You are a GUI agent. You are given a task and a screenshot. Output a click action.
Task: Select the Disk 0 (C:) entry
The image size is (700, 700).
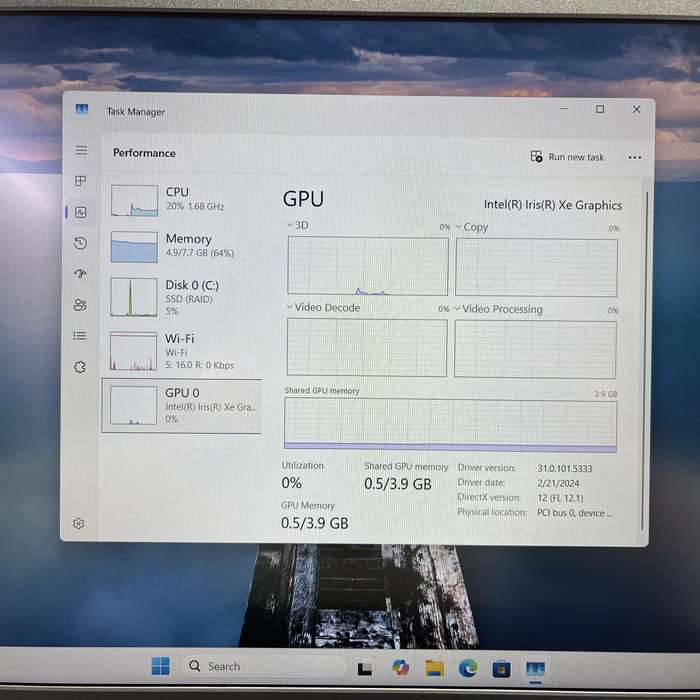pyautogui.click(x=183, y=297)
